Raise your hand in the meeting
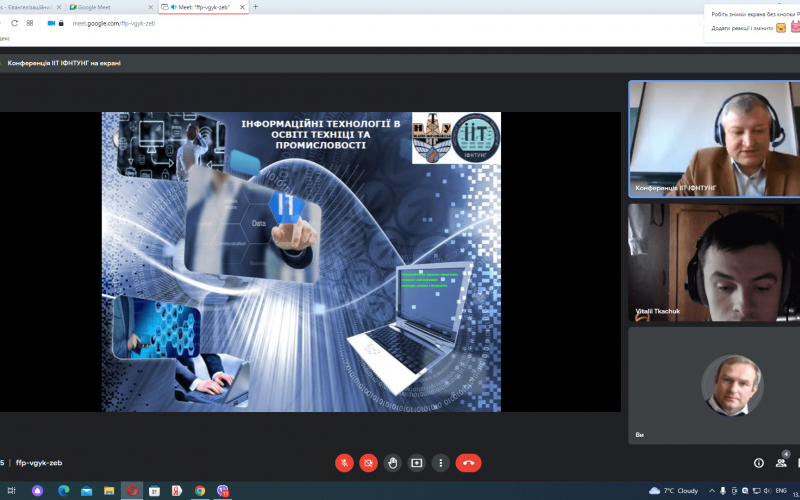 coord(392,463)
